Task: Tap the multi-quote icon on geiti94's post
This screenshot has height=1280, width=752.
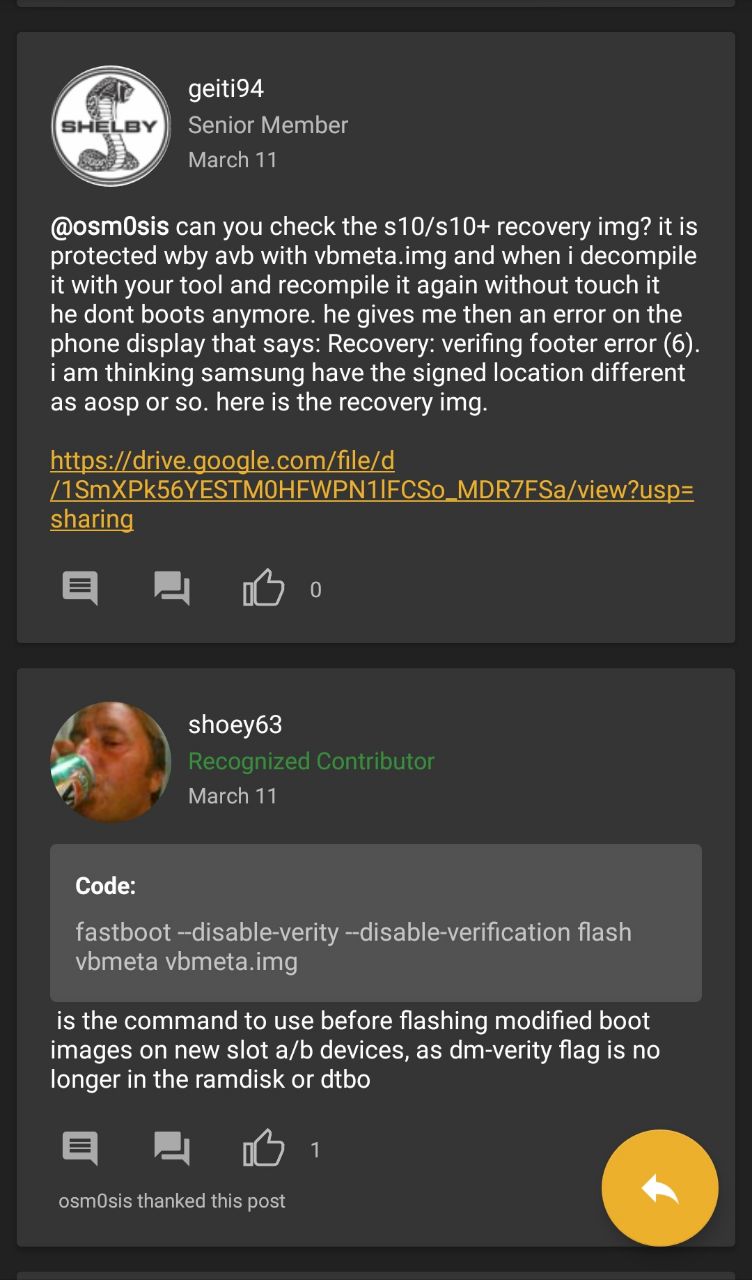Action: 172,588
